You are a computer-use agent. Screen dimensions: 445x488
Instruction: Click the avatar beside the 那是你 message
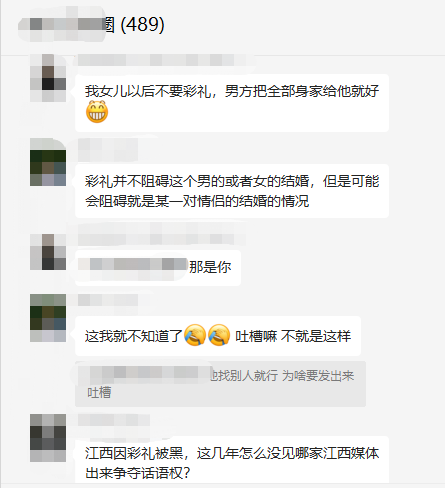point(48,252)
